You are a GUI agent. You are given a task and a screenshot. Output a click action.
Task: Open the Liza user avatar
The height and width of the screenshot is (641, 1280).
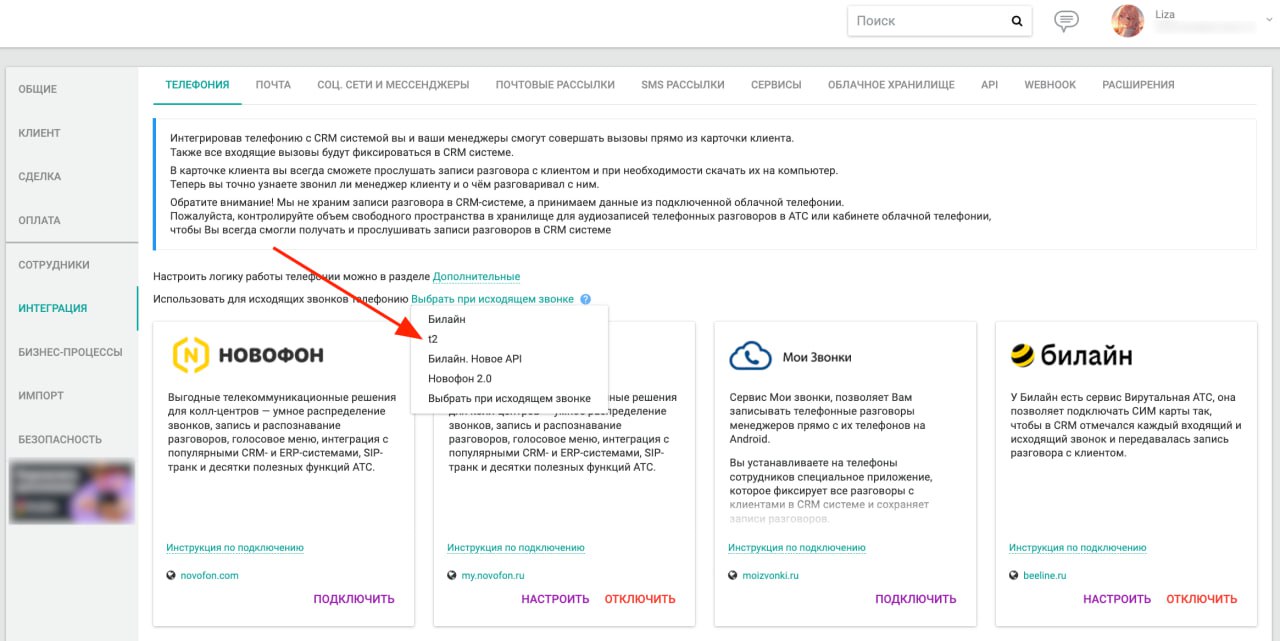pos(1128,21)
